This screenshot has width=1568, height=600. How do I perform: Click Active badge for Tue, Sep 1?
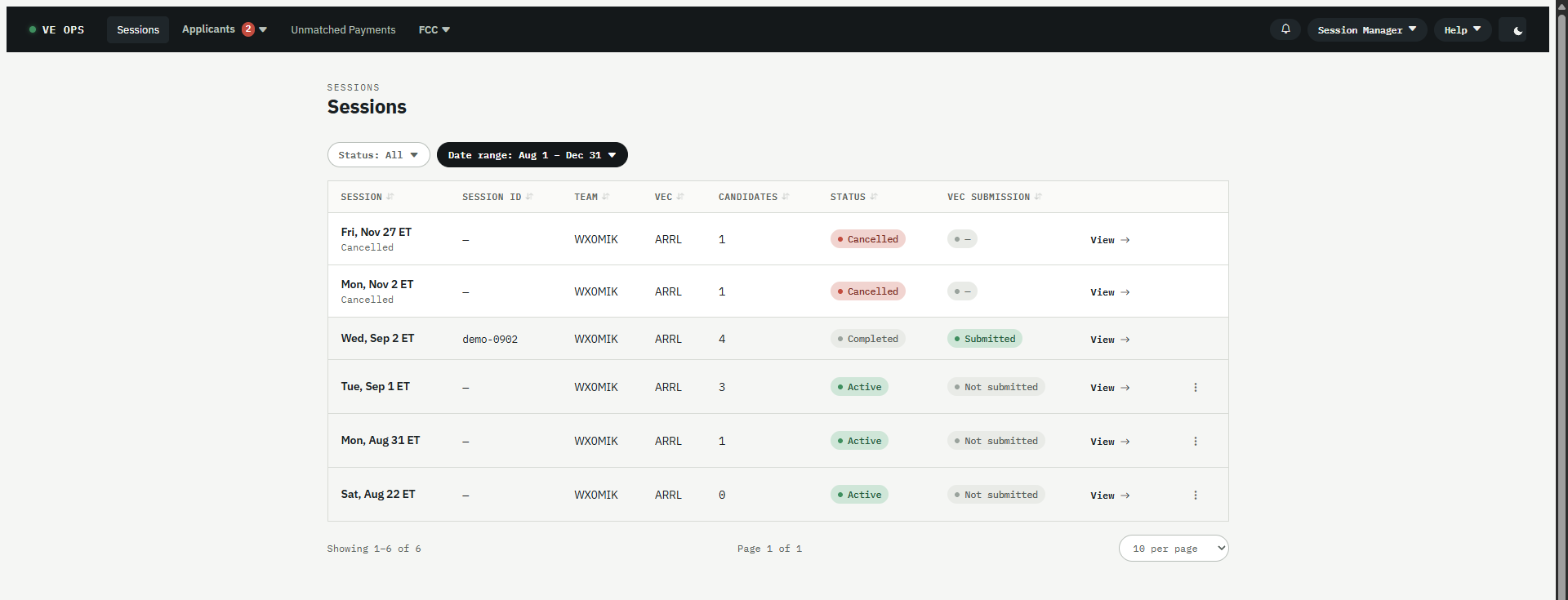pyautogui.click(x=859, y=386)
